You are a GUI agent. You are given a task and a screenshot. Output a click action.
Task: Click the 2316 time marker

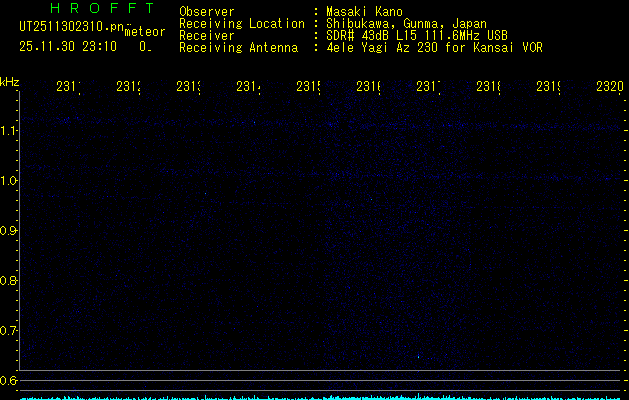click(369, 87)
